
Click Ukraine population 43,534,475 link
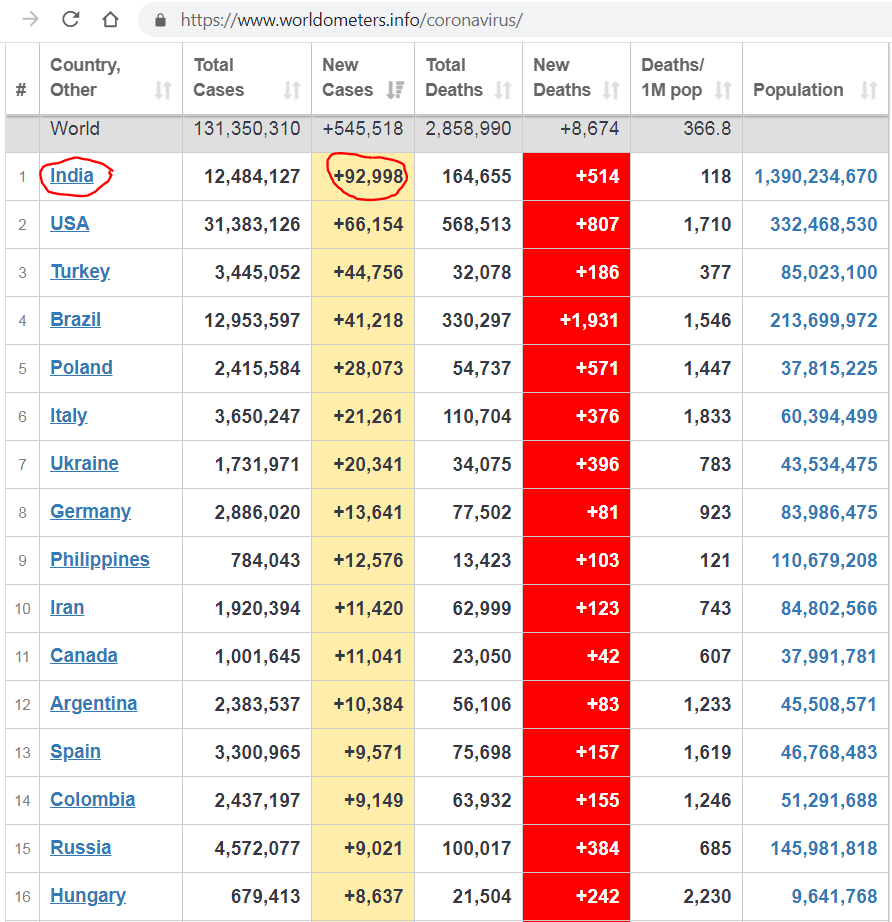click(x=828, y=465)
